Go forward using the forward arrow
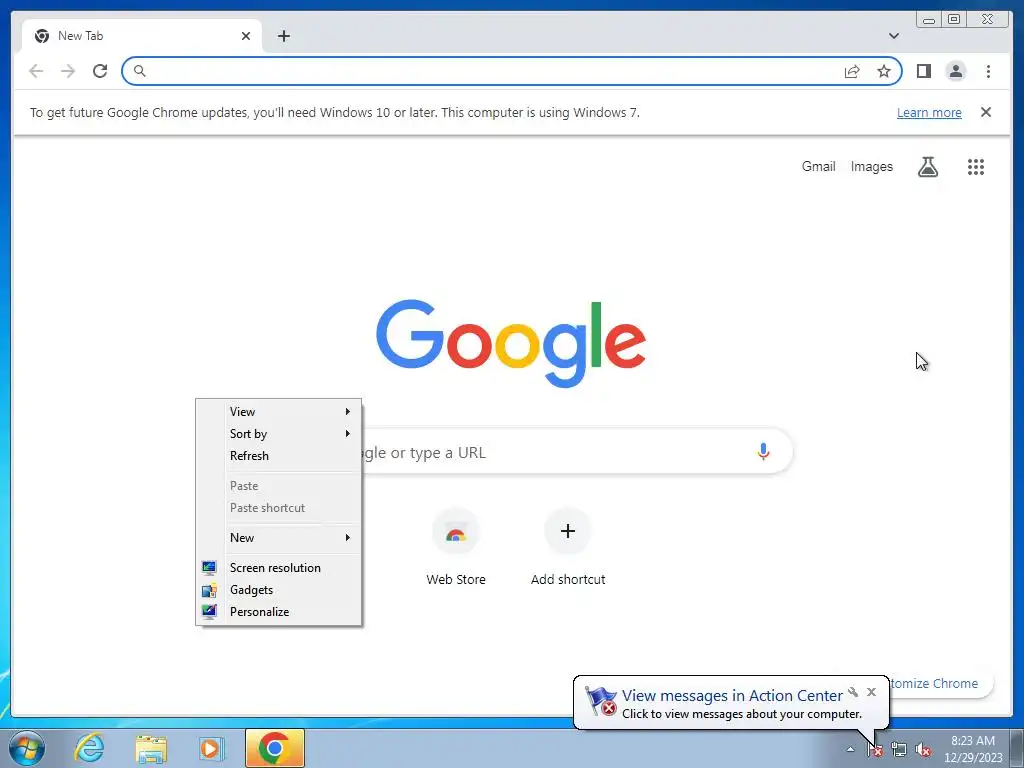Image resolution: width=1024 pixels, height=768 pixels. tap(68, 71)
